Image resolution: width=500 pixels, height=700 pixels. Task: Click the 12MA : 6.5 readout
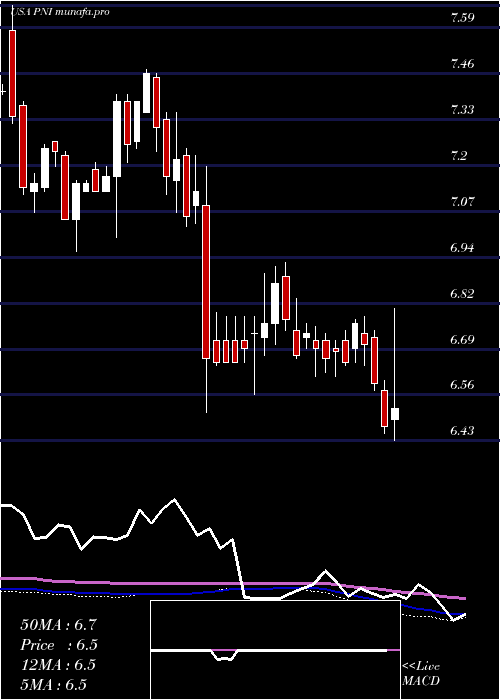point(58,665)
